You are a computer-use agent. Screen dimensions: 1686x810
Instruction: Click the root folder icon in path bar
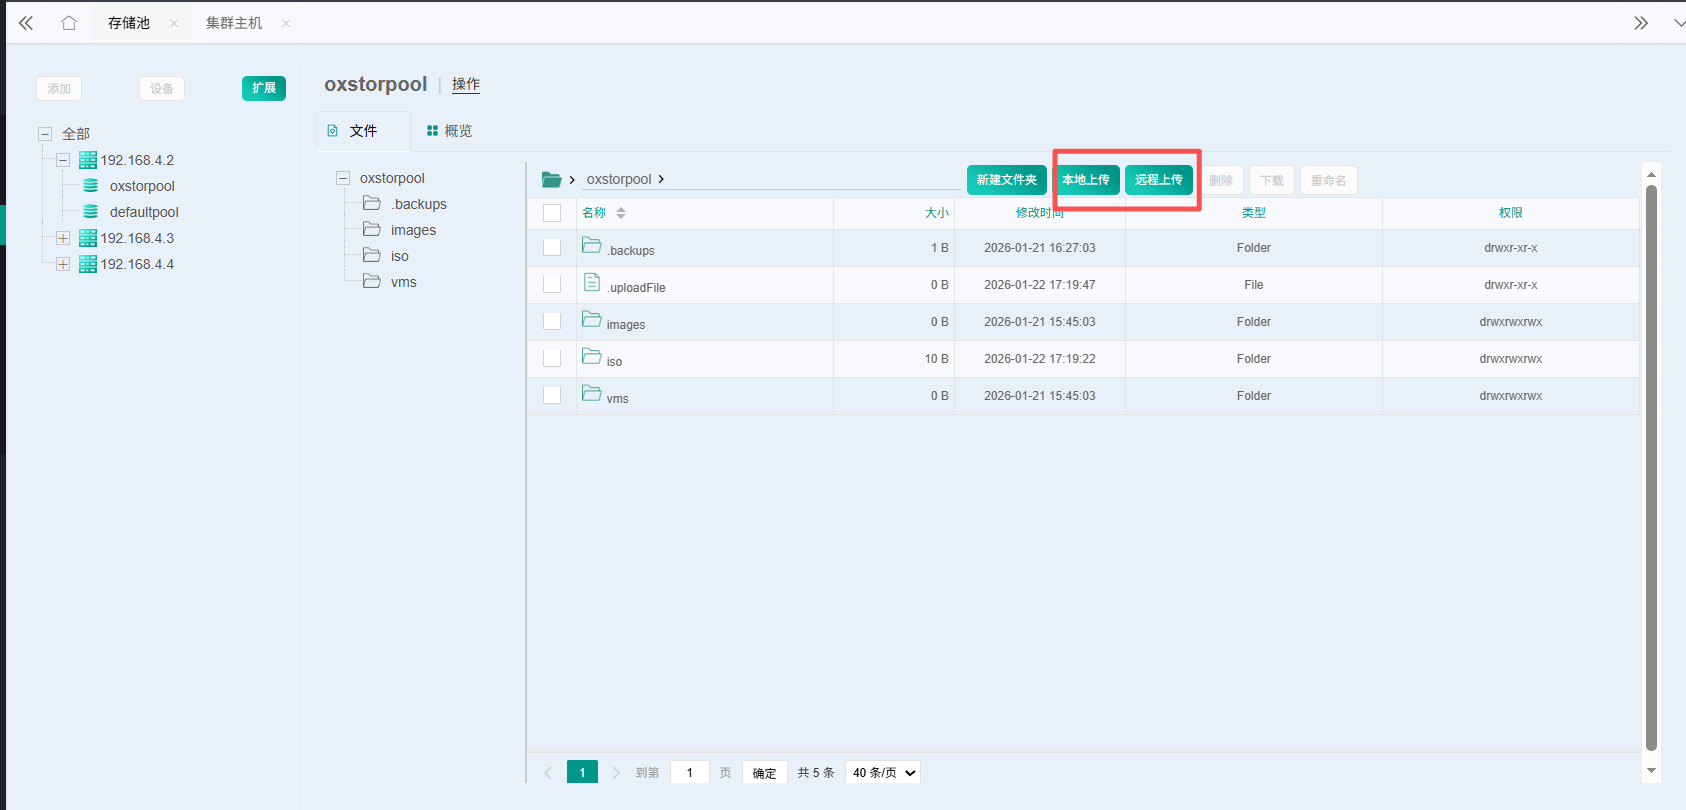pos(551,180)
